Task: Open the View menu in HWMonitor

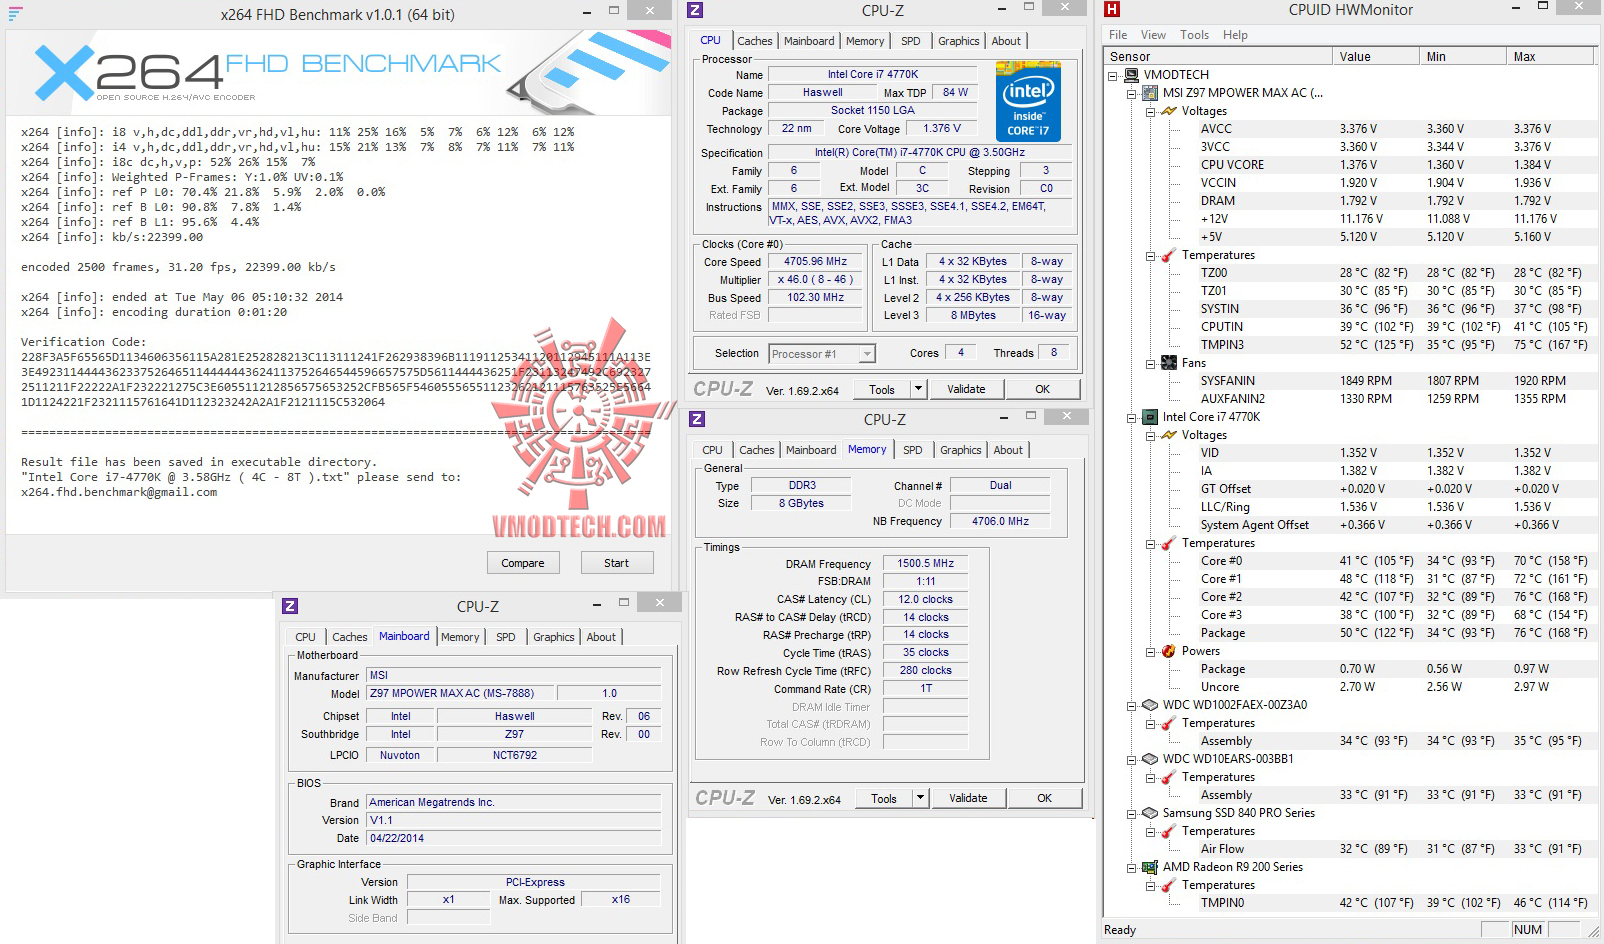Action: click(x=1153, y=35)
